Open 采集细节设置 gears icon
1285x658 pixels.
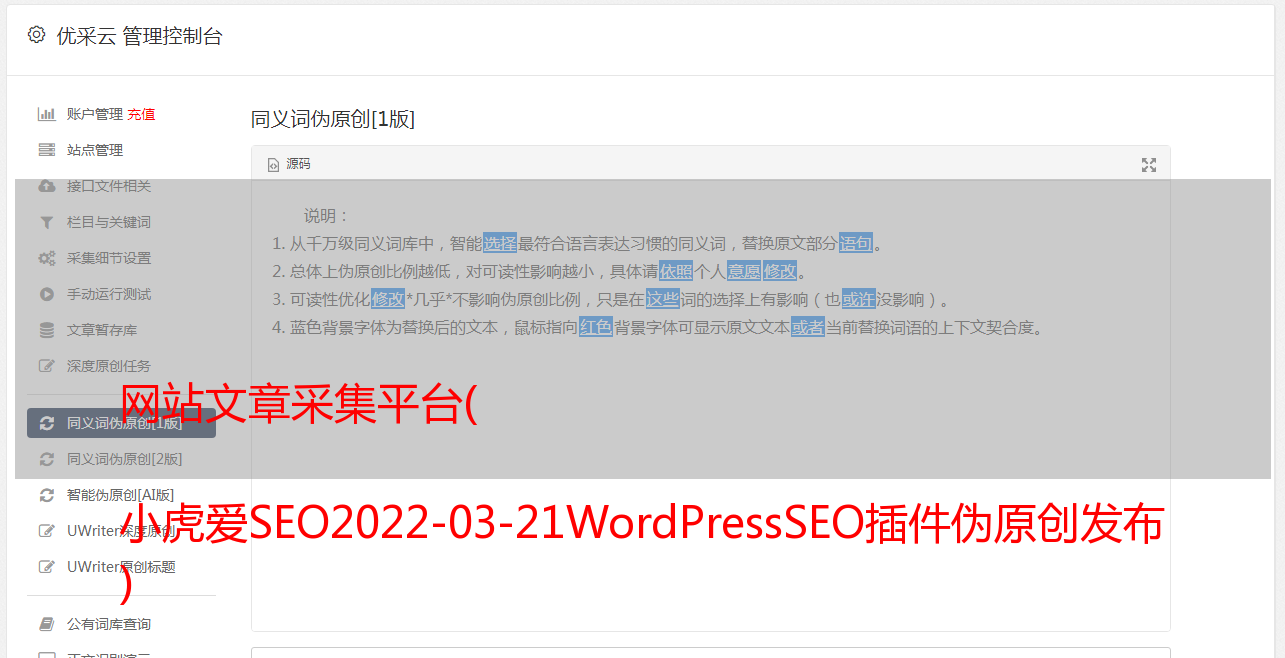46,258
